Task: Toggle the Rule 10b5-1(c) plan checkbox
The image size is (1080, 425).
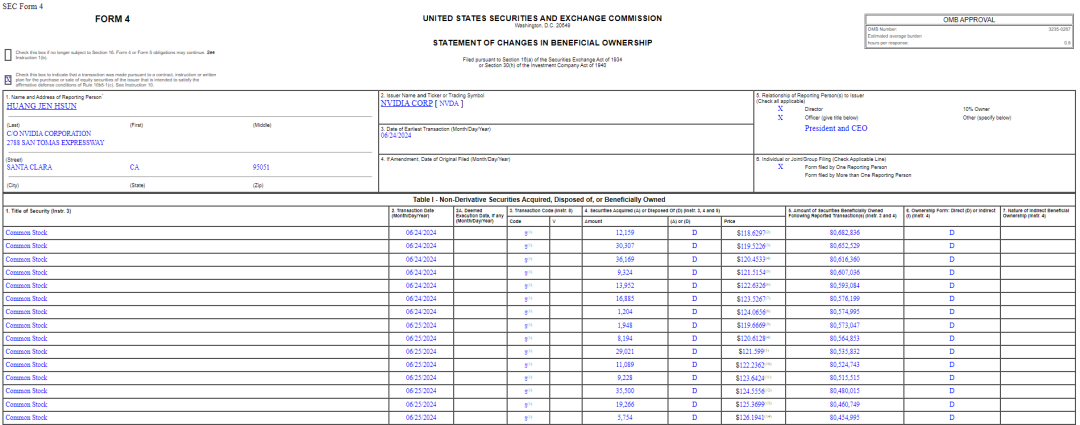Action: 8,80
